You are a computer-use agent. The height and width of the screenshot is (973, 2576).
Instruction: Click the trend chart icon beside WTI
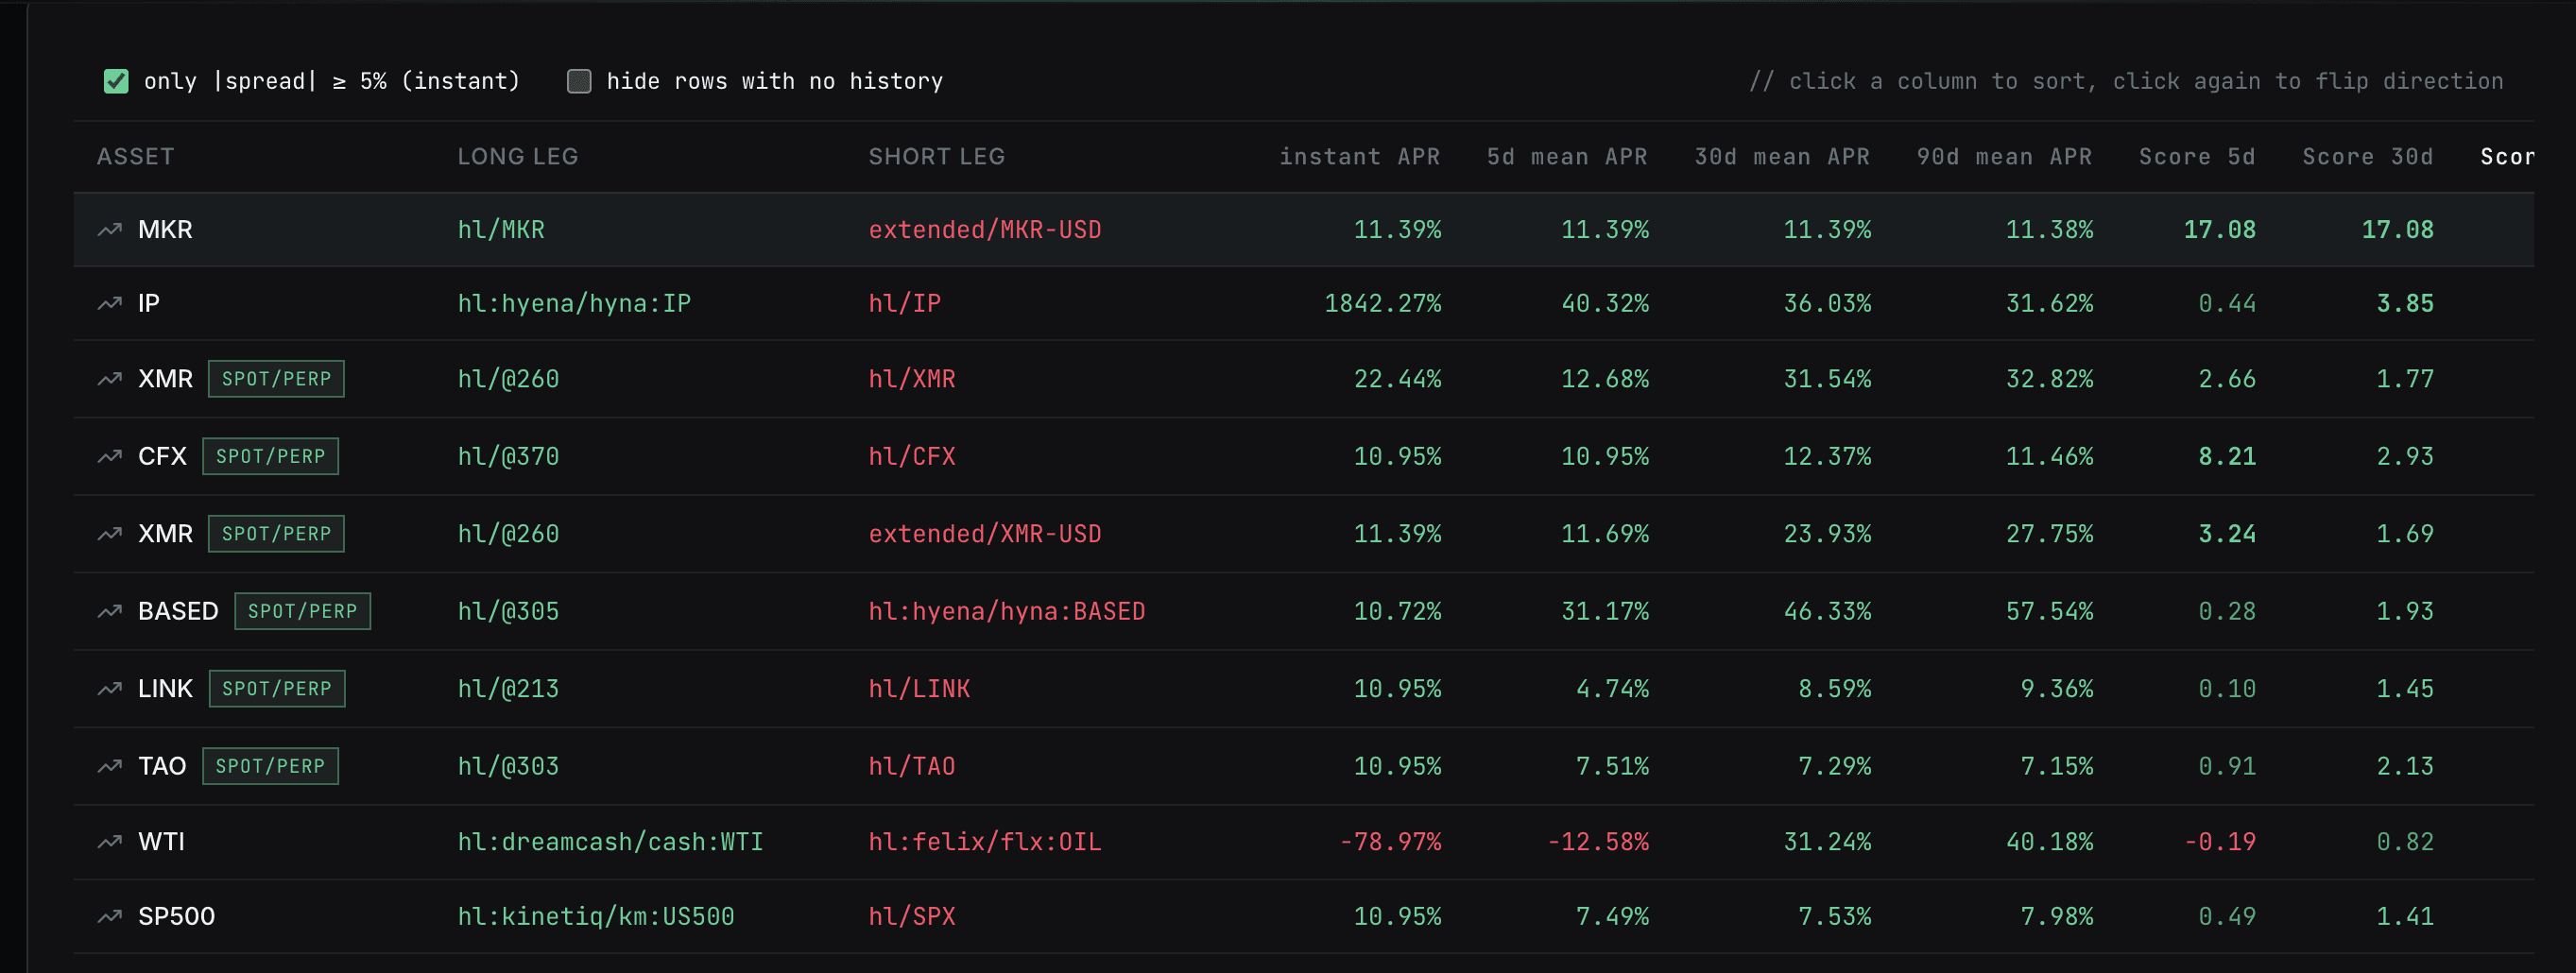tap(109, 842)
